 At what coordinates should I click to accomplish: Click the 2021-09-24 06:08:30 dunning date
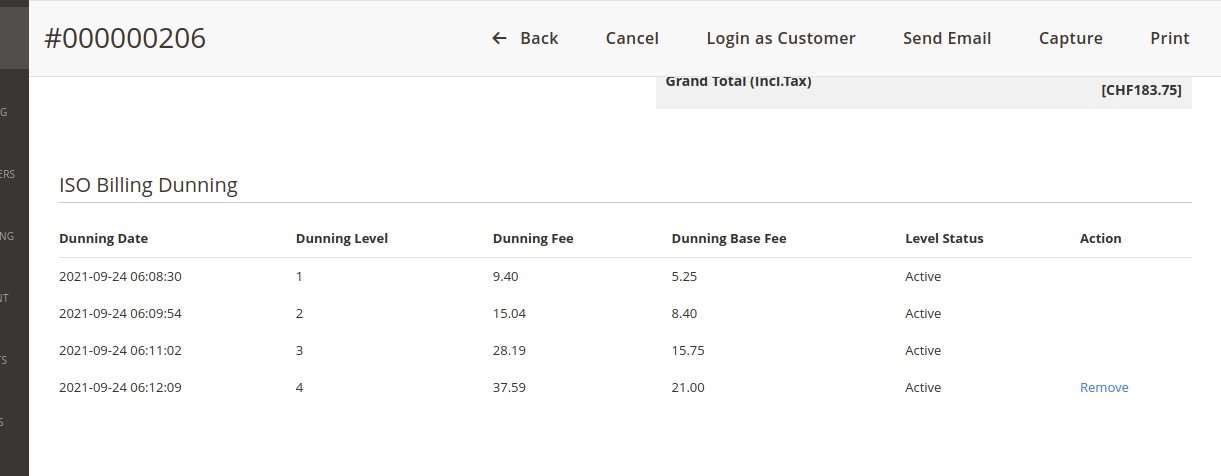point(120,277)
